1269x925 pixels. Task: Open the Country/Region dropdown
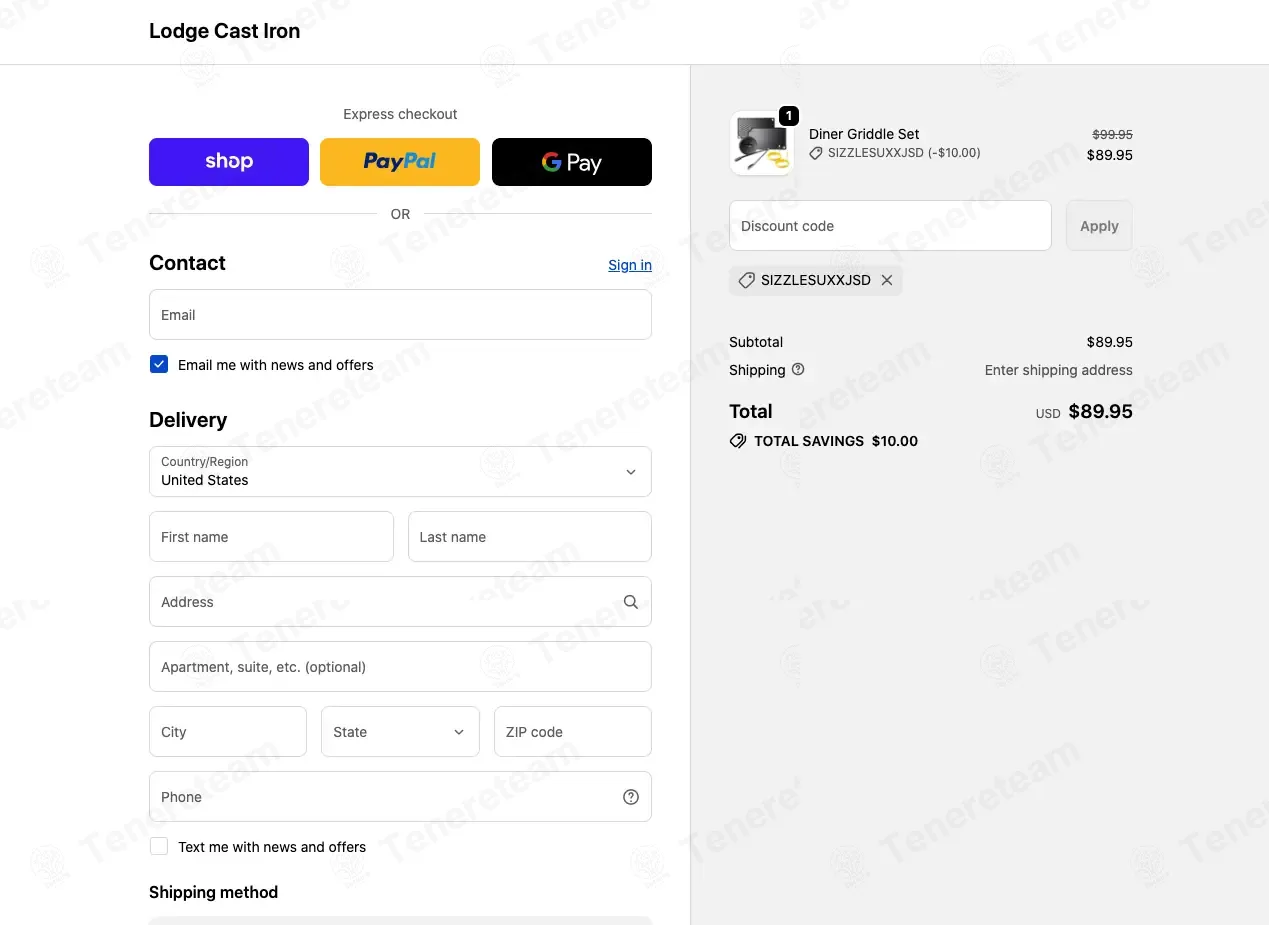[400, 471]
